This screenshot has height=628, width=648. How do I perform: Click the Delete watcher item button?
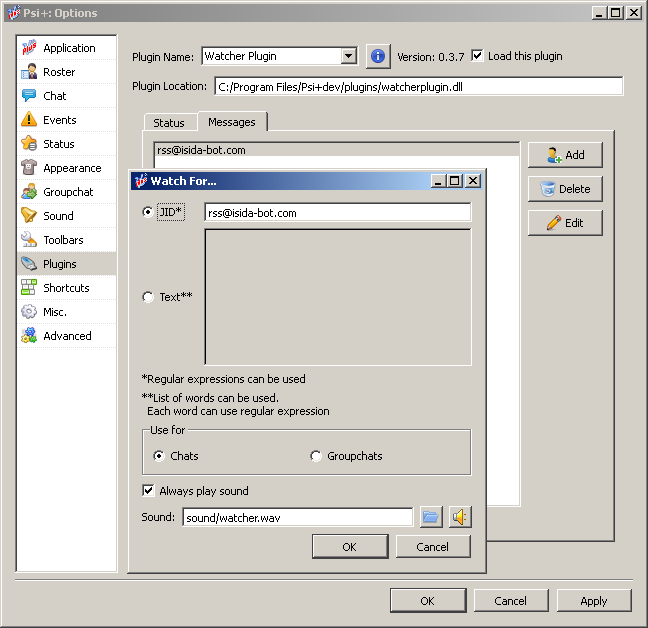pos(565,189)
